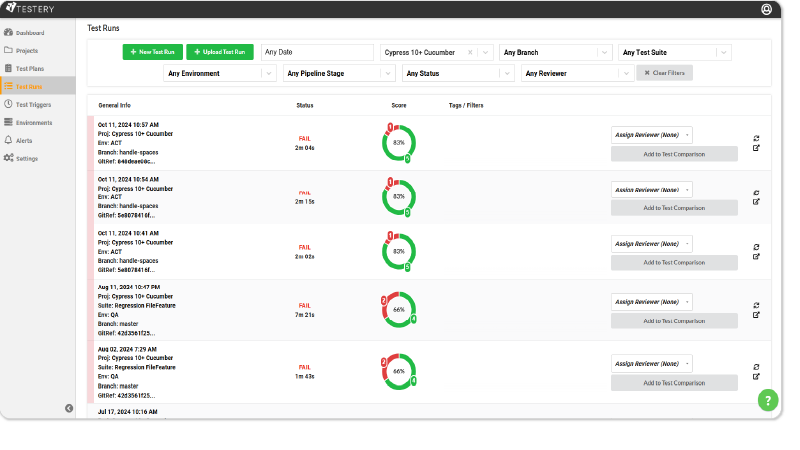This screenshot has height=450, width=800.
Task: Click the 66% score ring for Aug 11 run
Action: coord(399,310)
